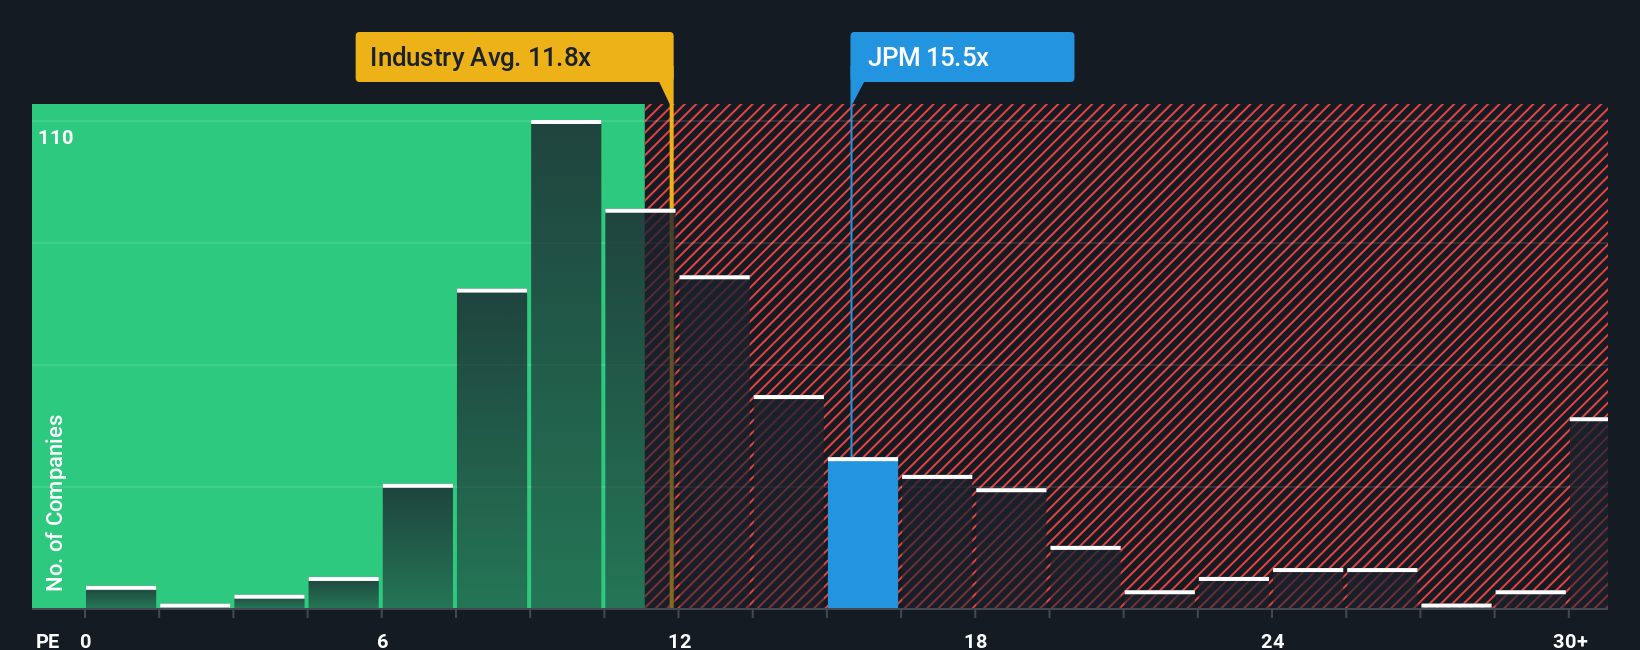Screen dimensions: 1640x650
Task: Click the tallest histogram bar near PE 10
Action: [x=566, y=364]
